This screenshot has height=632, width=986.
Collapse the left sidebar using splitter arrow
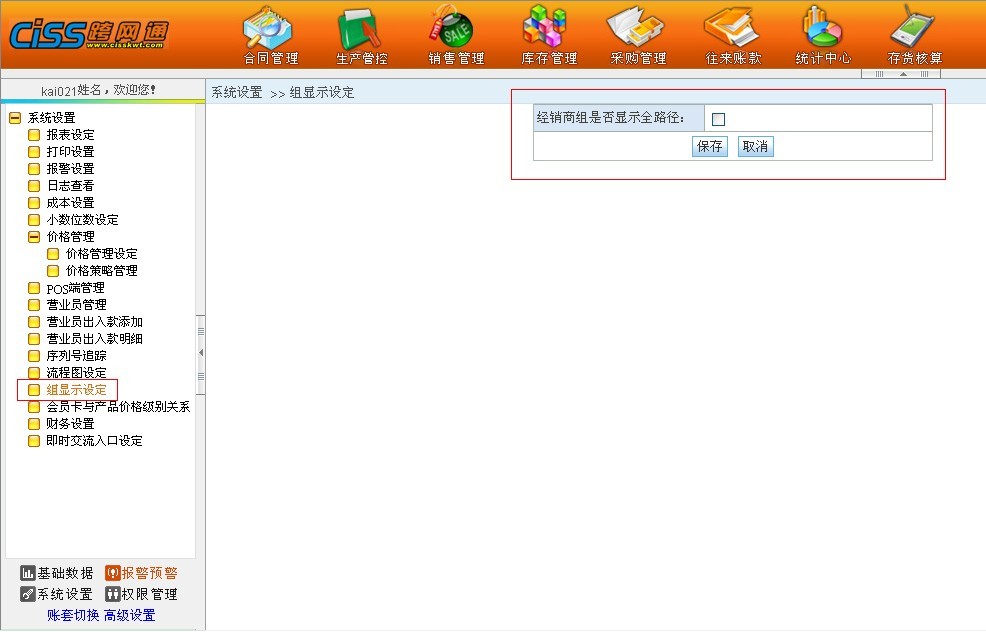[x=201, y=353]
